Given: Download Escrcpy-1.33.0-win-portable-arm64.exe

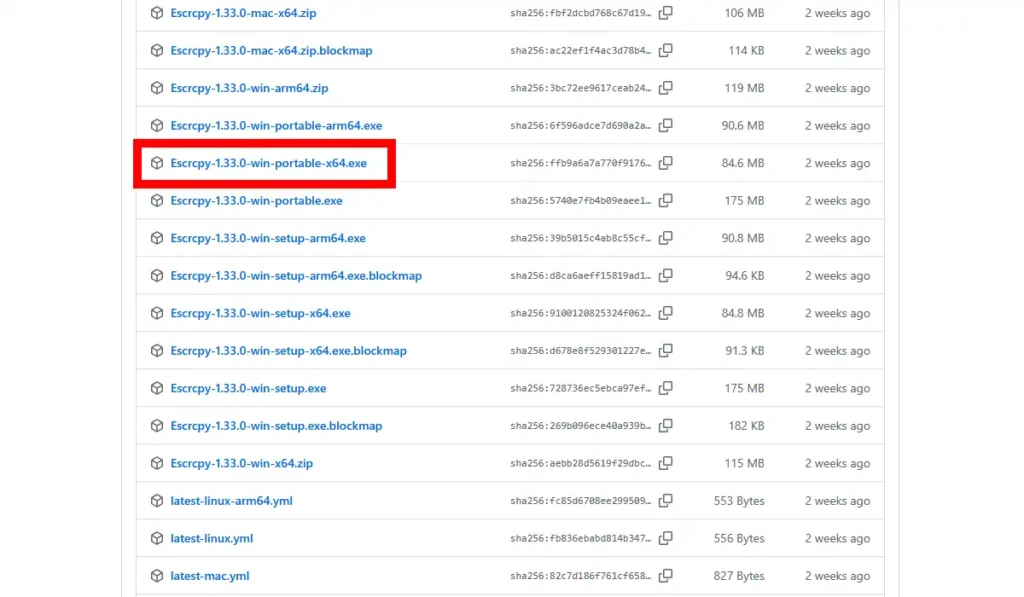Looking at the screenshot, I should point(276,126).
